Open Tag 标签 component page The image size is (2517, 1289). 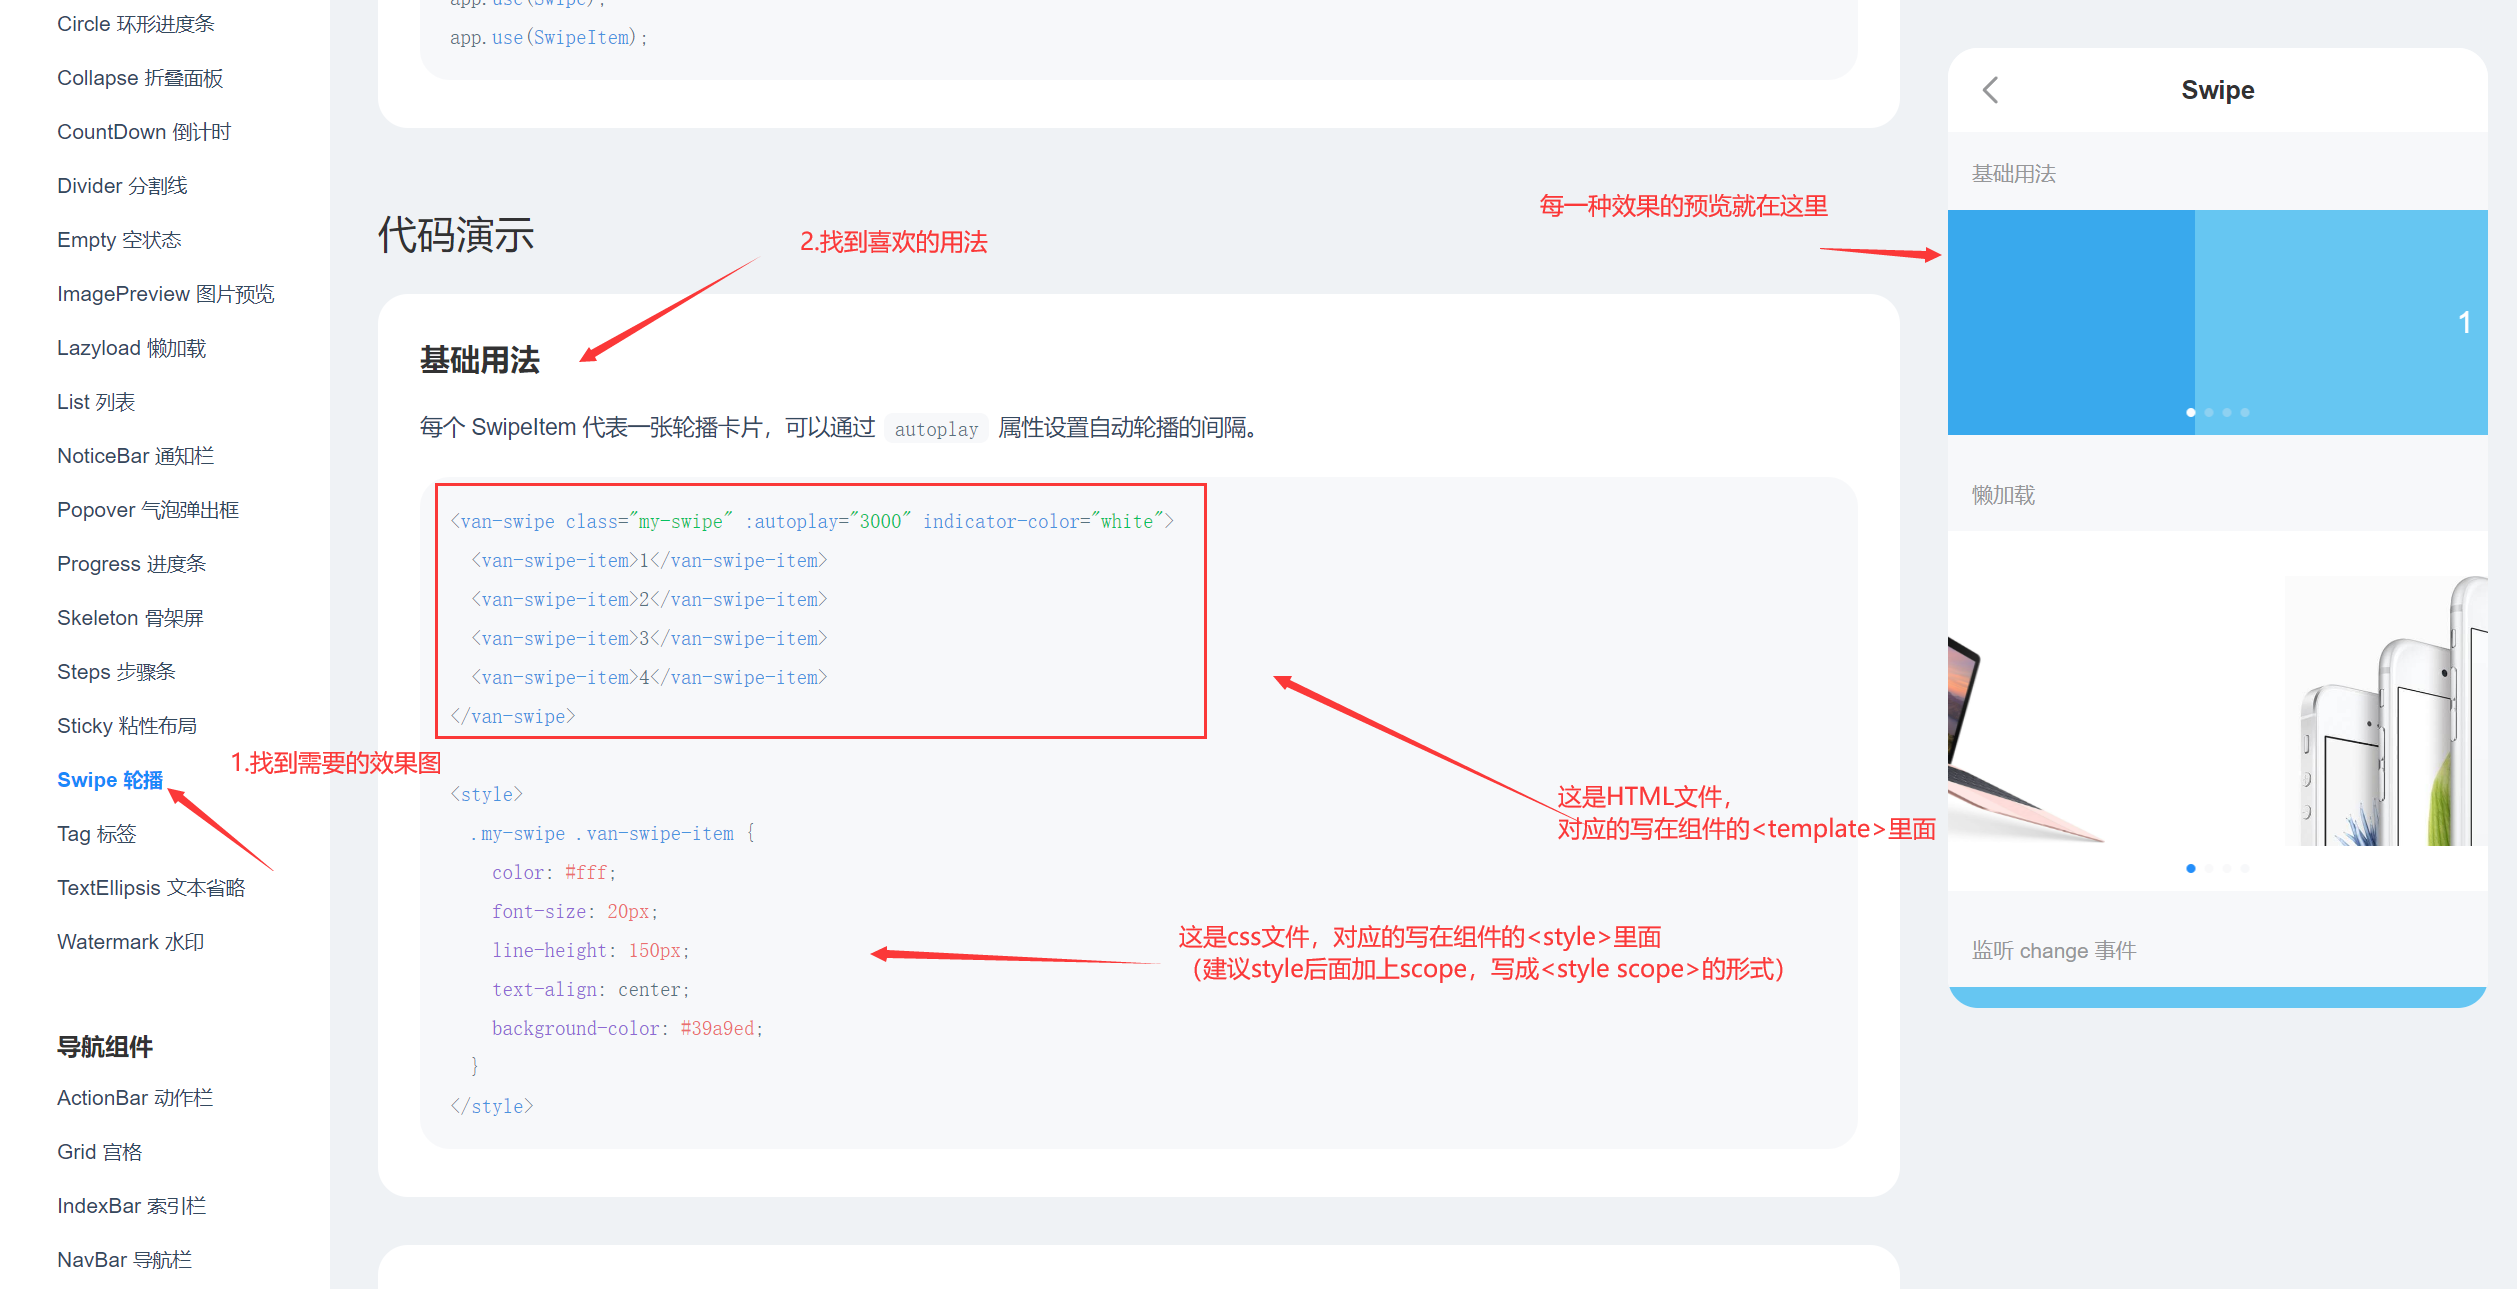(x=96, y=834)
